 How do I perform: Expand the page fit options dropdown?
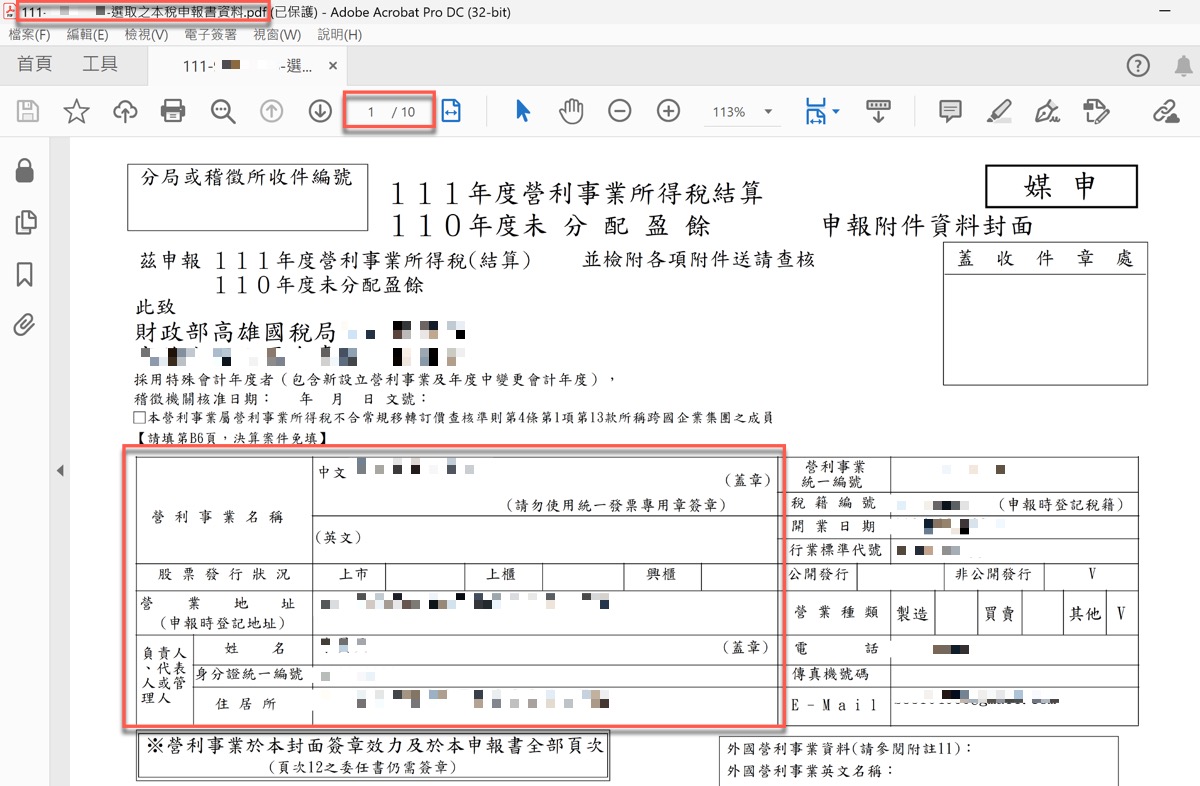tap(836, 112)
